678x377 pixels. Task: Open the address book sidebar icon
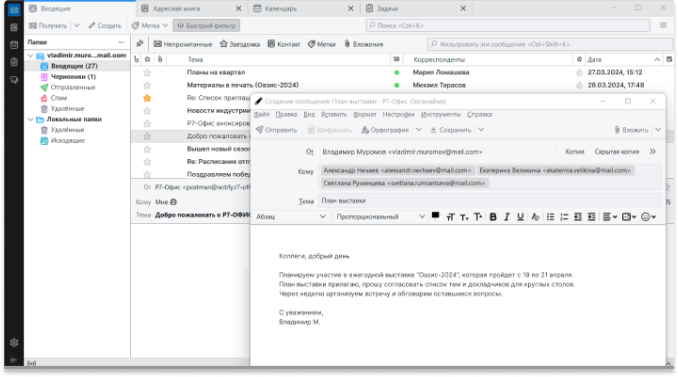tap(14, 27)
